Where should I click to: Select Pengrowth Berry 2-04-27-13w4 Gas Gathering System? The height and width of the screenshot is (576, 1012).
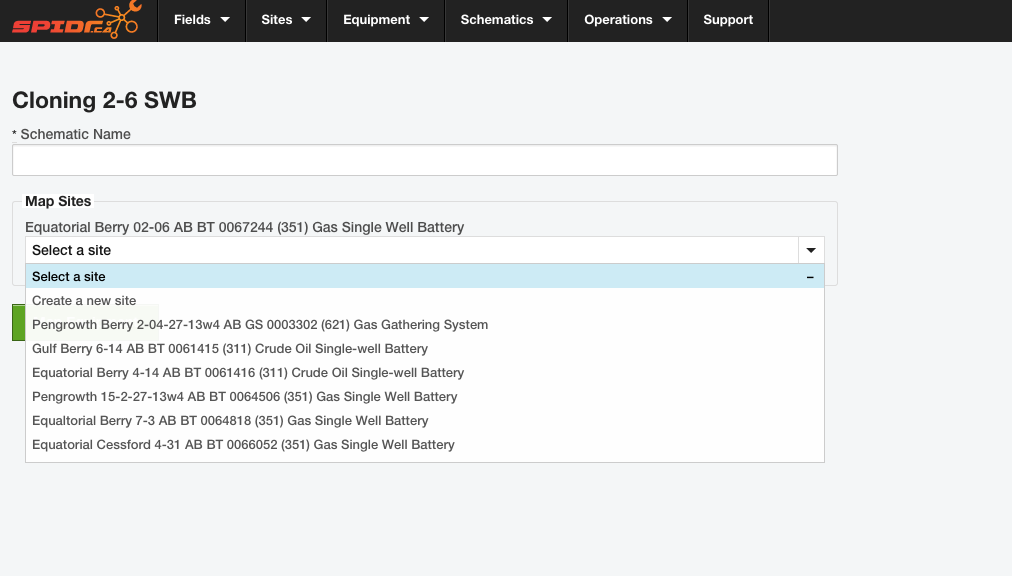pyautogui.click(x=260, y=325)
